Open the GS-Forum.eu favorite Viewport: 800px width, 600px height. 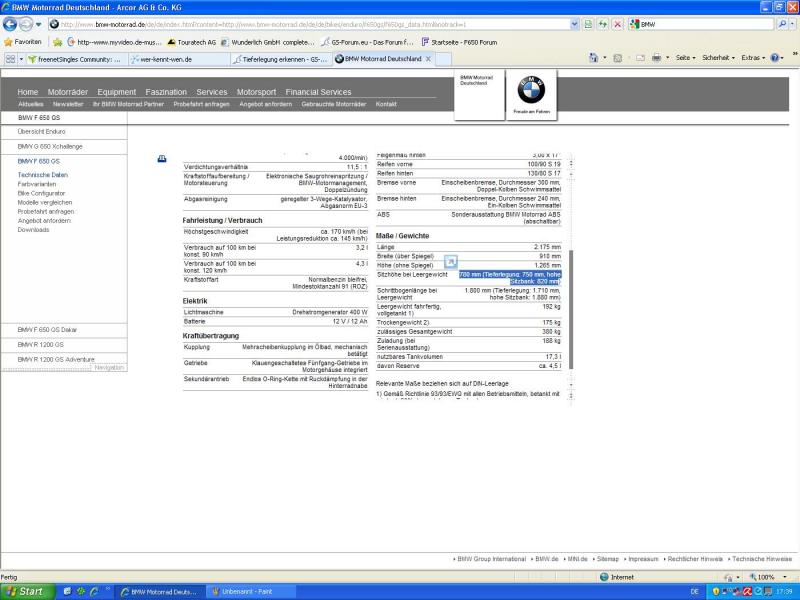pyautogui.click(x=368, y=42)
